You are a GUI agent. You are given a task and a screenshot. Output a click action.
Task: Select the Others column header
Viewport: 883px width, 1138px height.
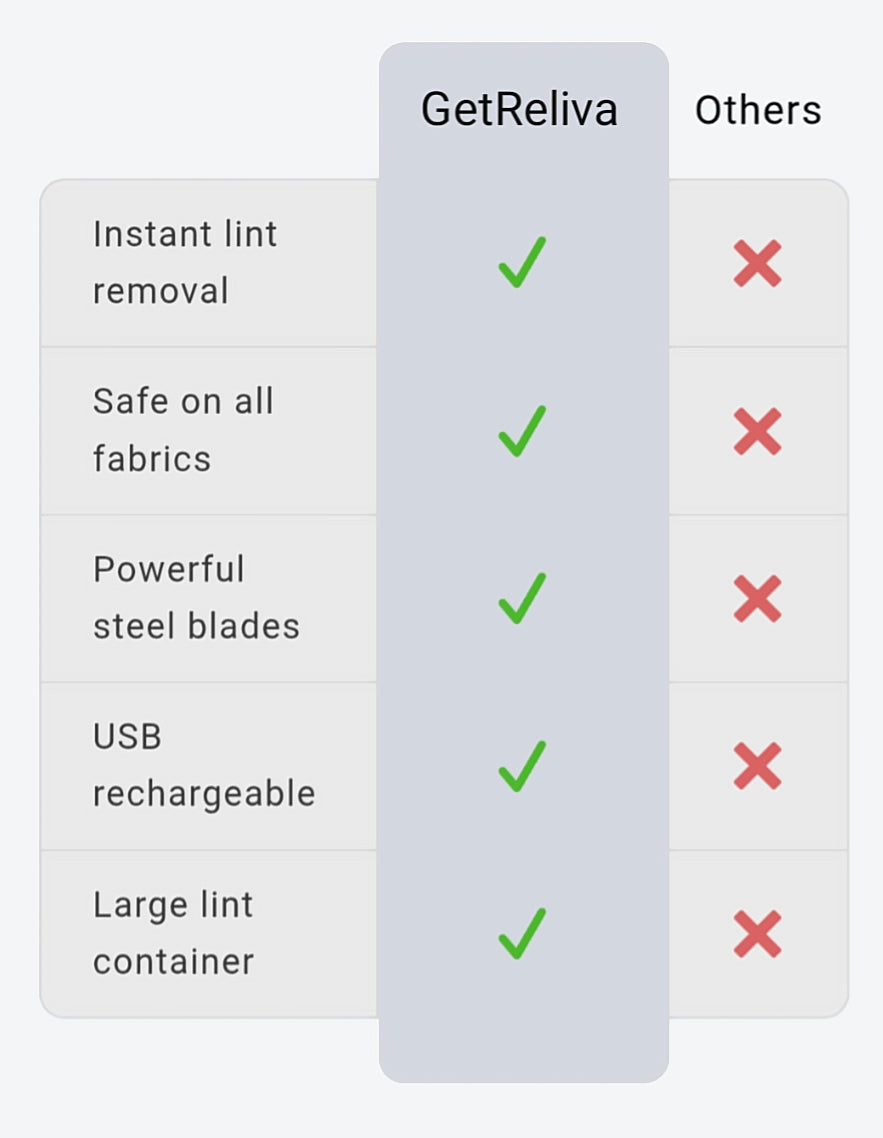pos(758,110)
